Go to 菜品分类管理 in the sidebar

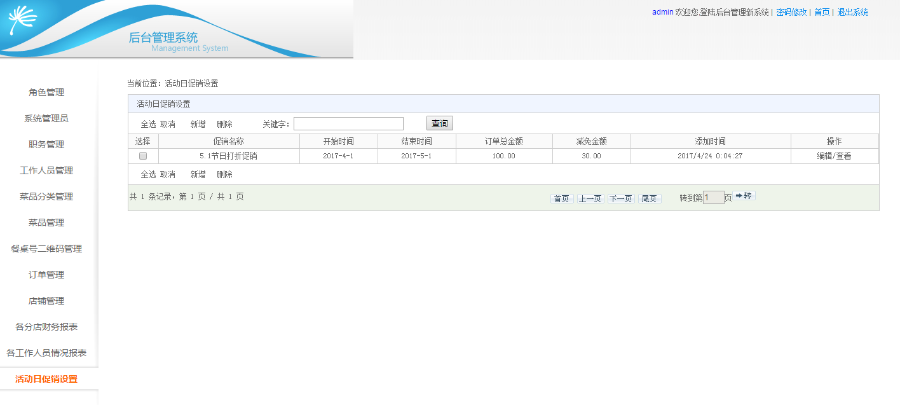pyautogui.click(x=46, y=196)
